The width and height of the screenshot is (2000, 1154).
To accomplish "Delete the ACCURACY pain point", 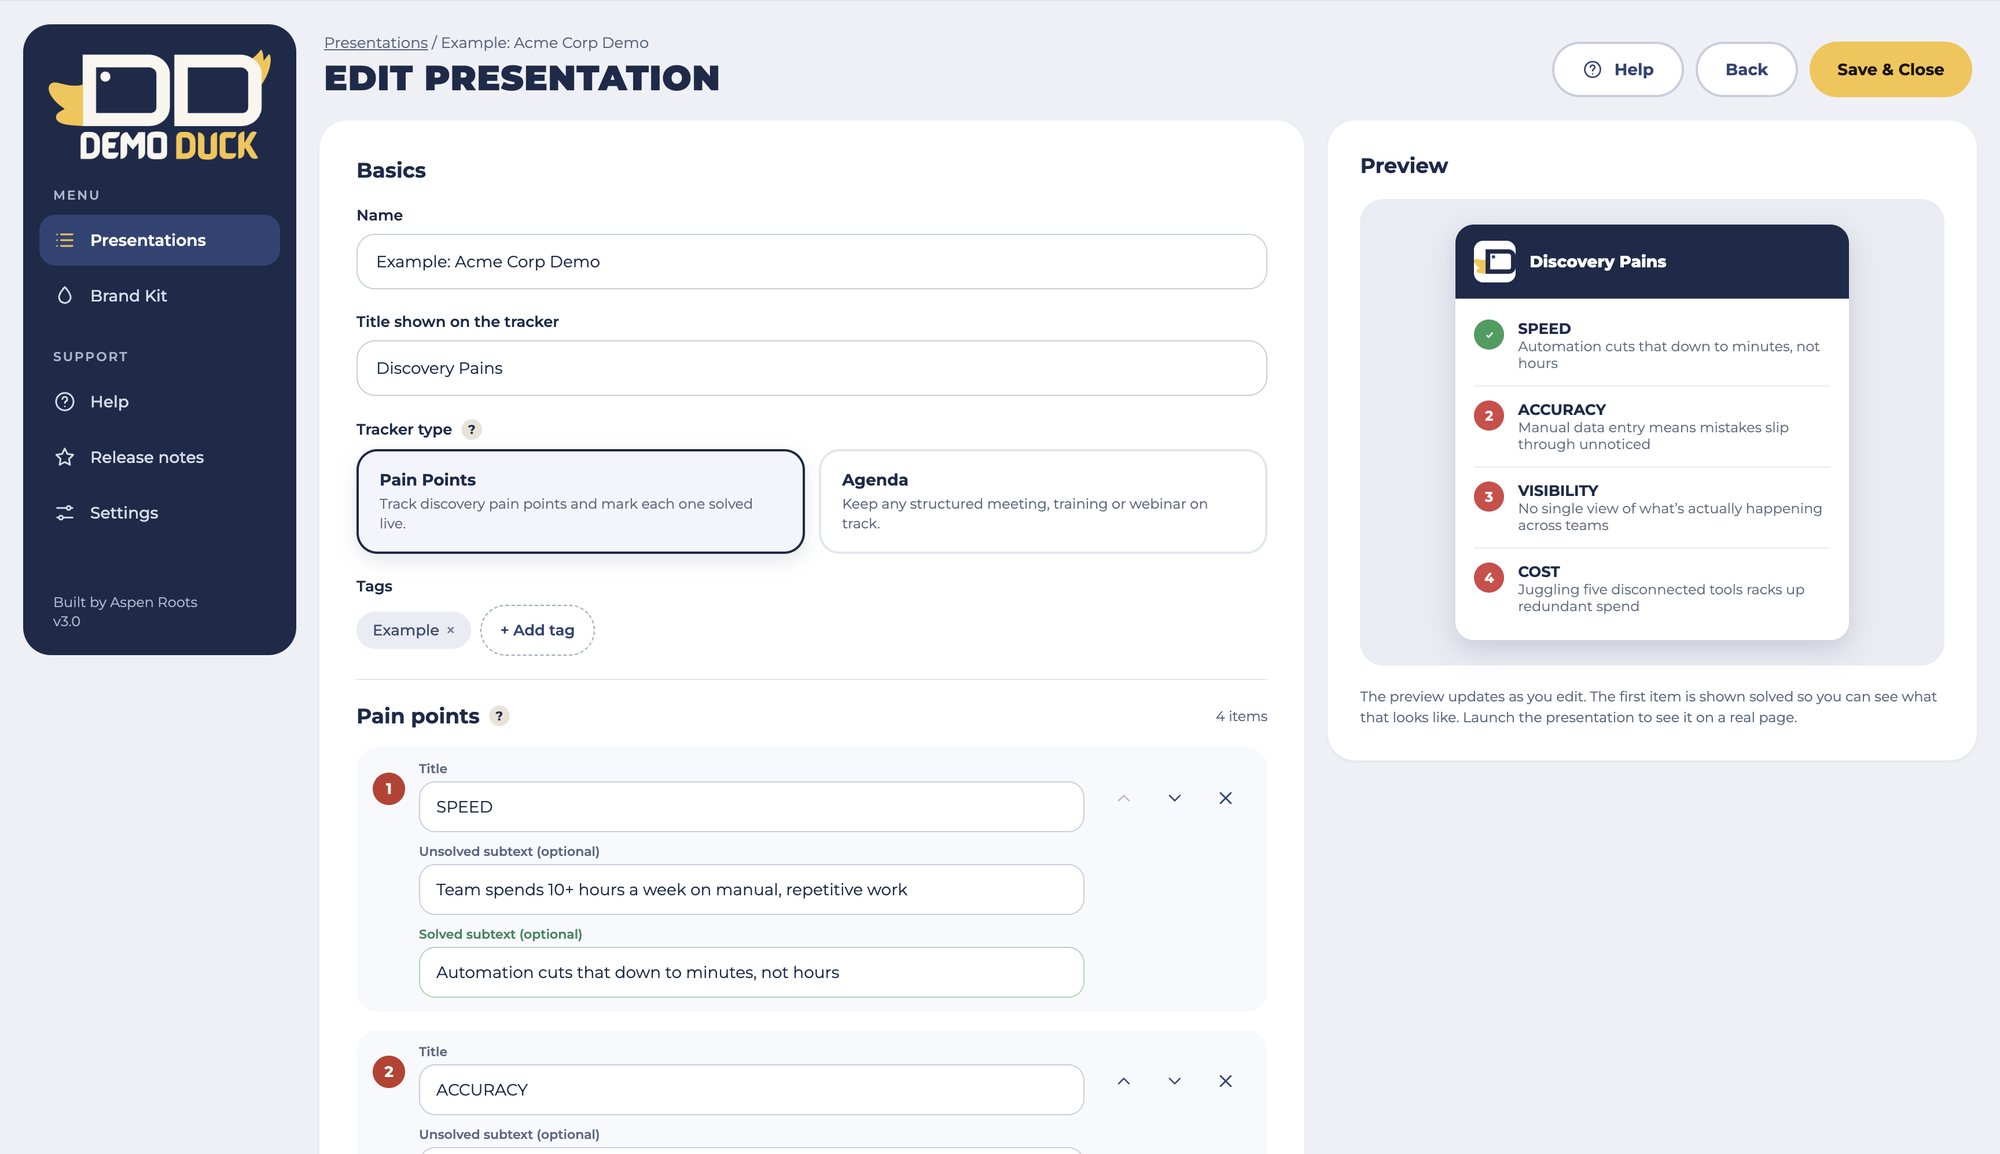I will point(1225,1081).
